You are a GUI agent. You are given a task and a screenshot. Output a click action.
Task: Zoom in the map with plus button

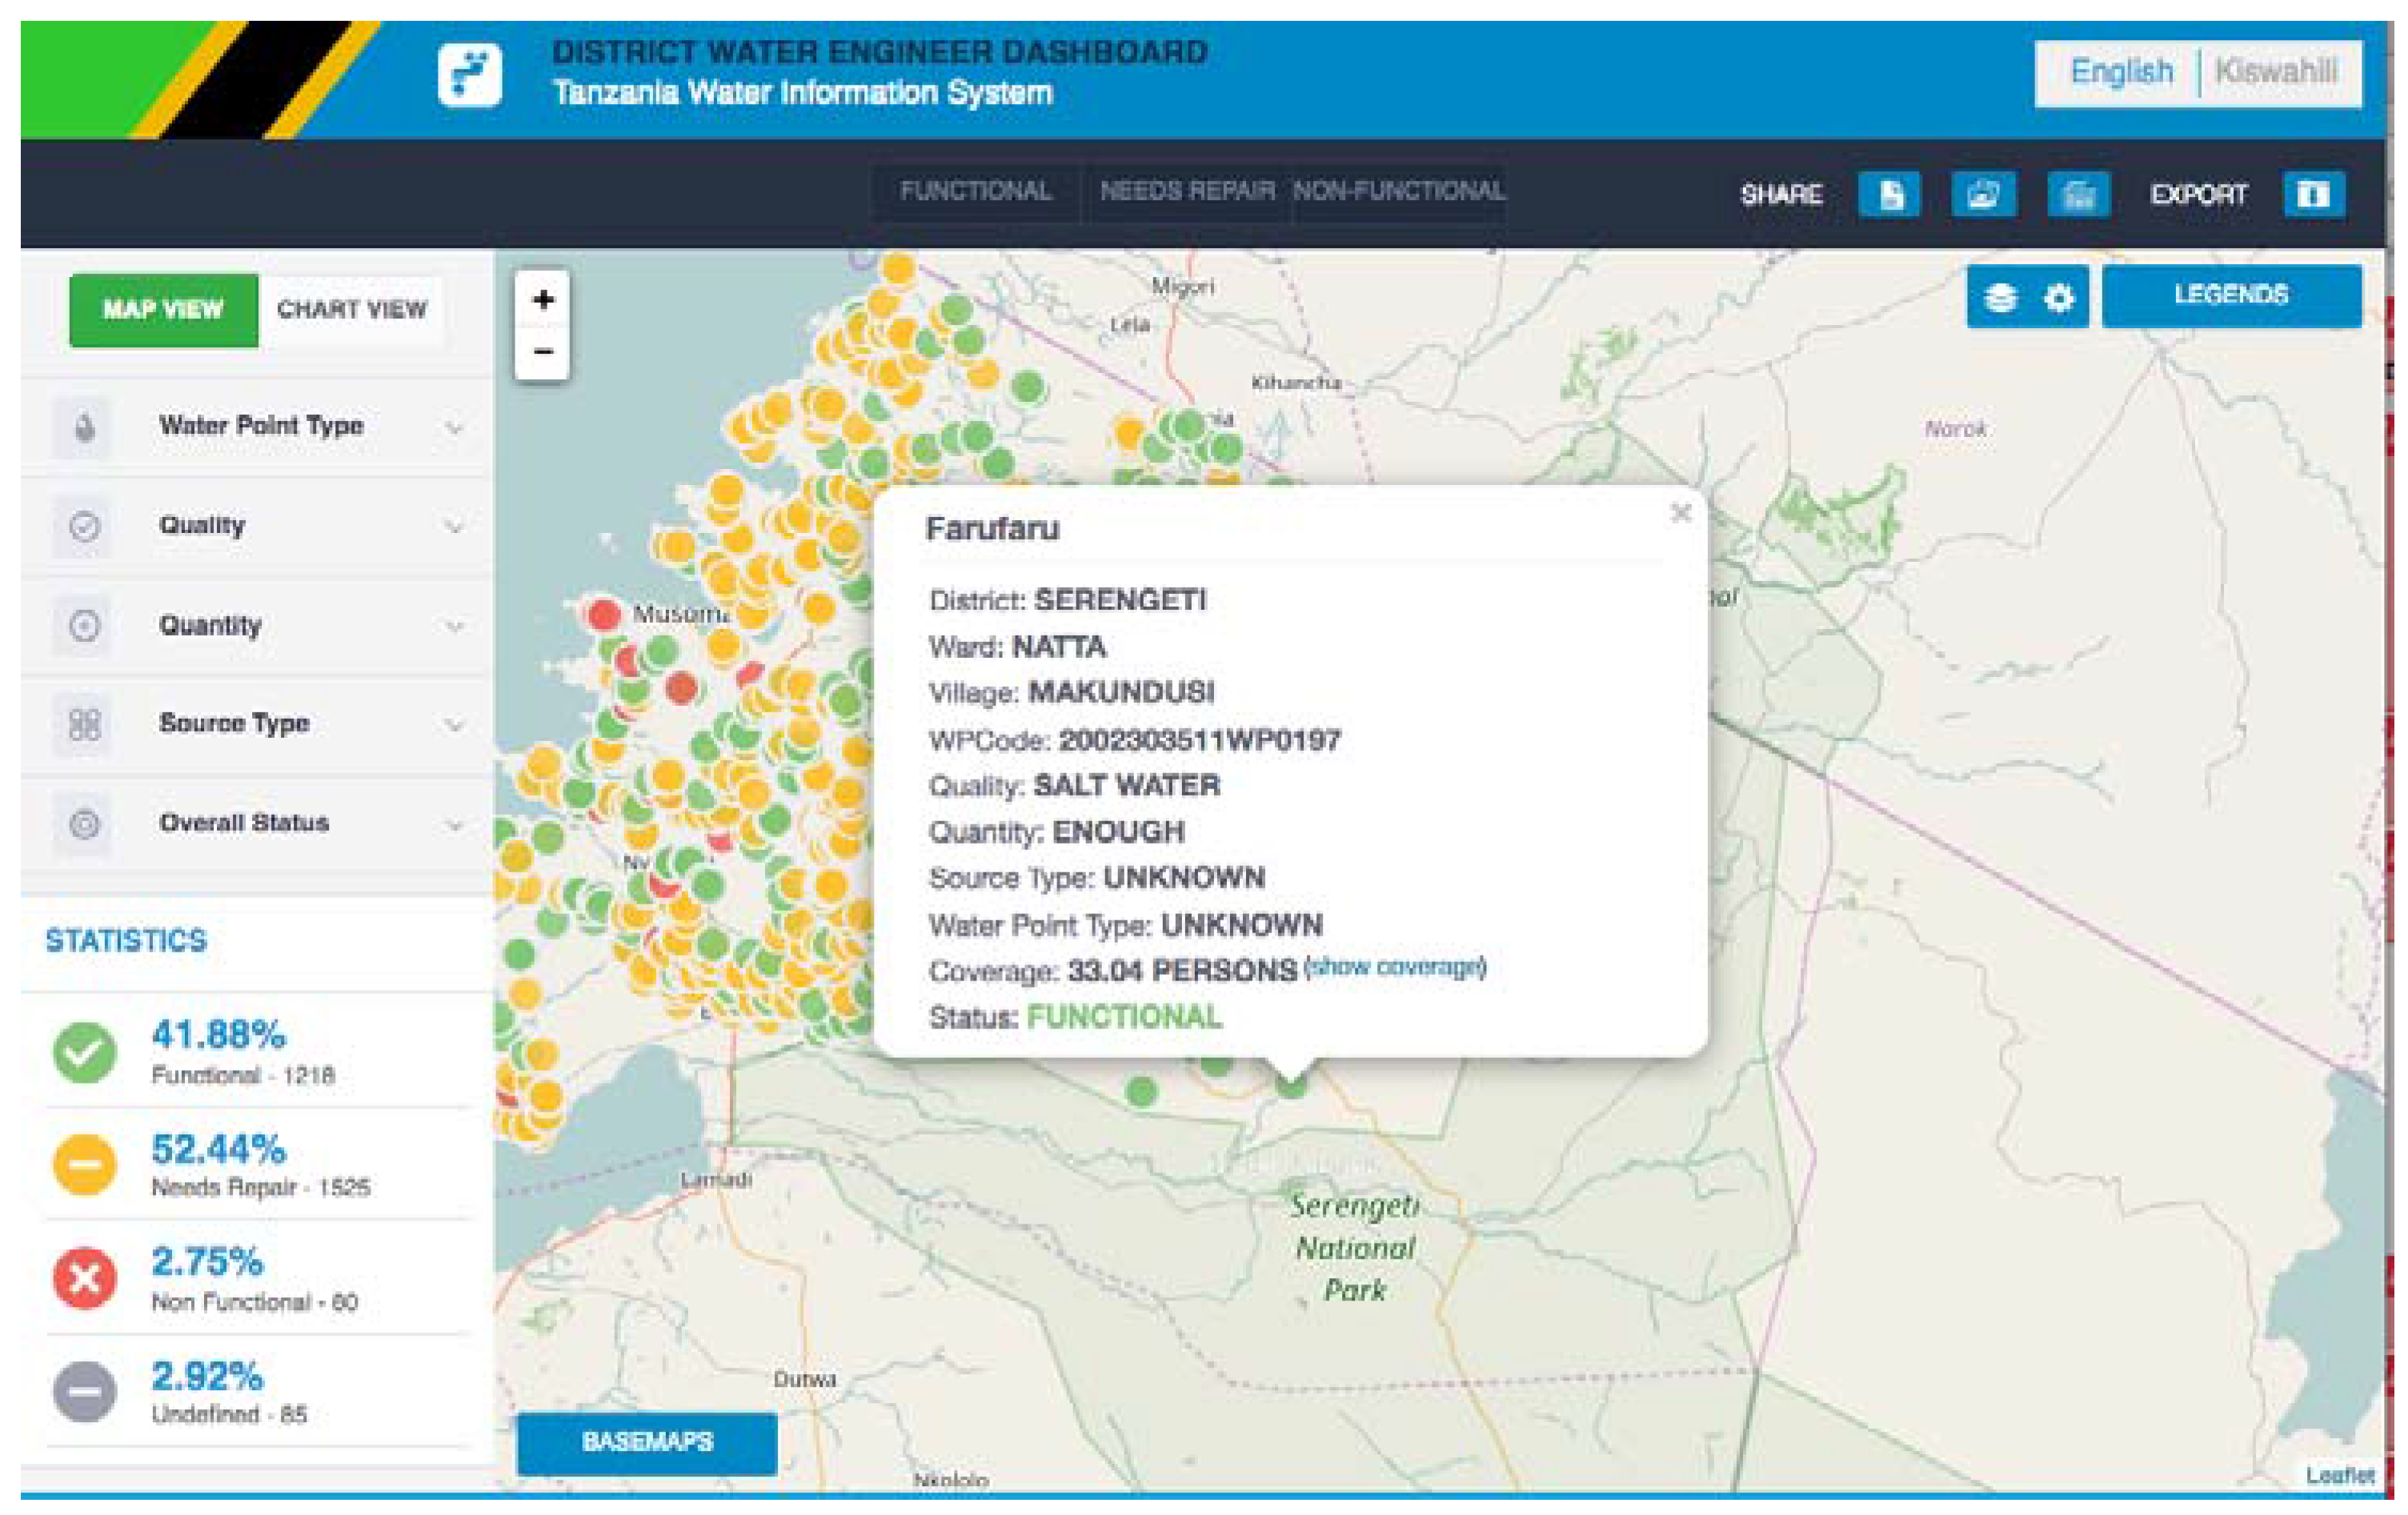tap(543, 299)
